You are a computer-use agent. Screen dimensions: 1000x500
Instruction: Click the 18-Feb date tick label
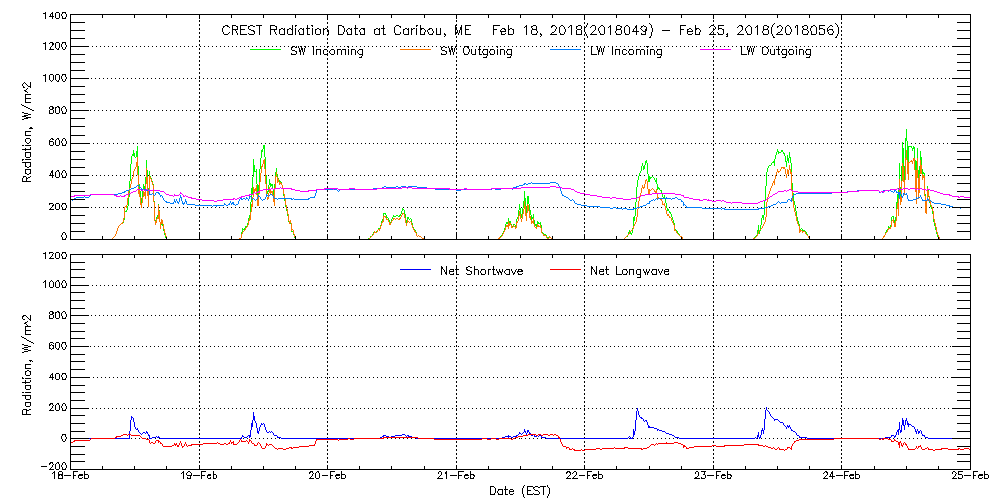(71, 477)
